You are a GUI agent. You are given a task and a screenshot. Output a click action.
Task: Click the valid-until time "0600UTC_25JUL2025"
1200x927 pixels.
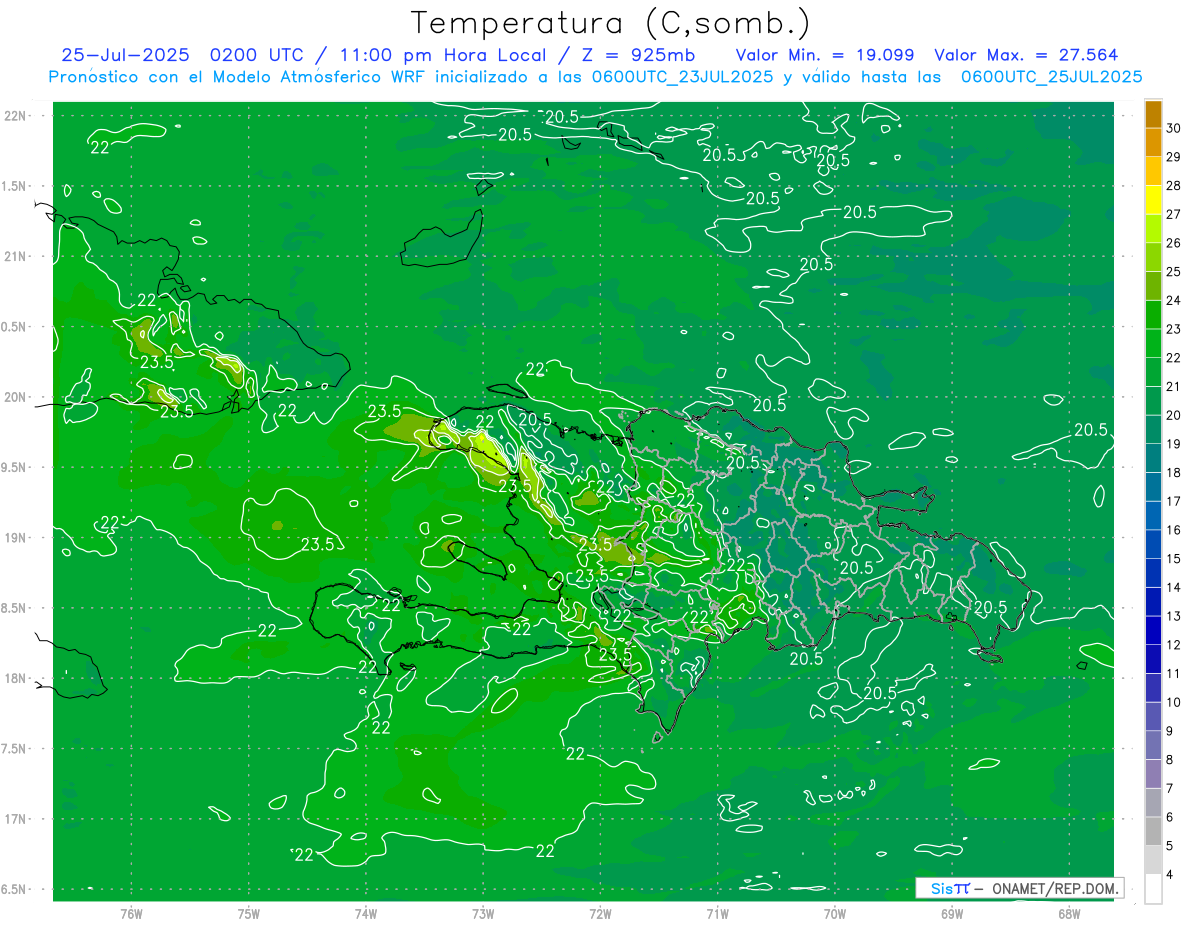click(x=1052, y=77)
